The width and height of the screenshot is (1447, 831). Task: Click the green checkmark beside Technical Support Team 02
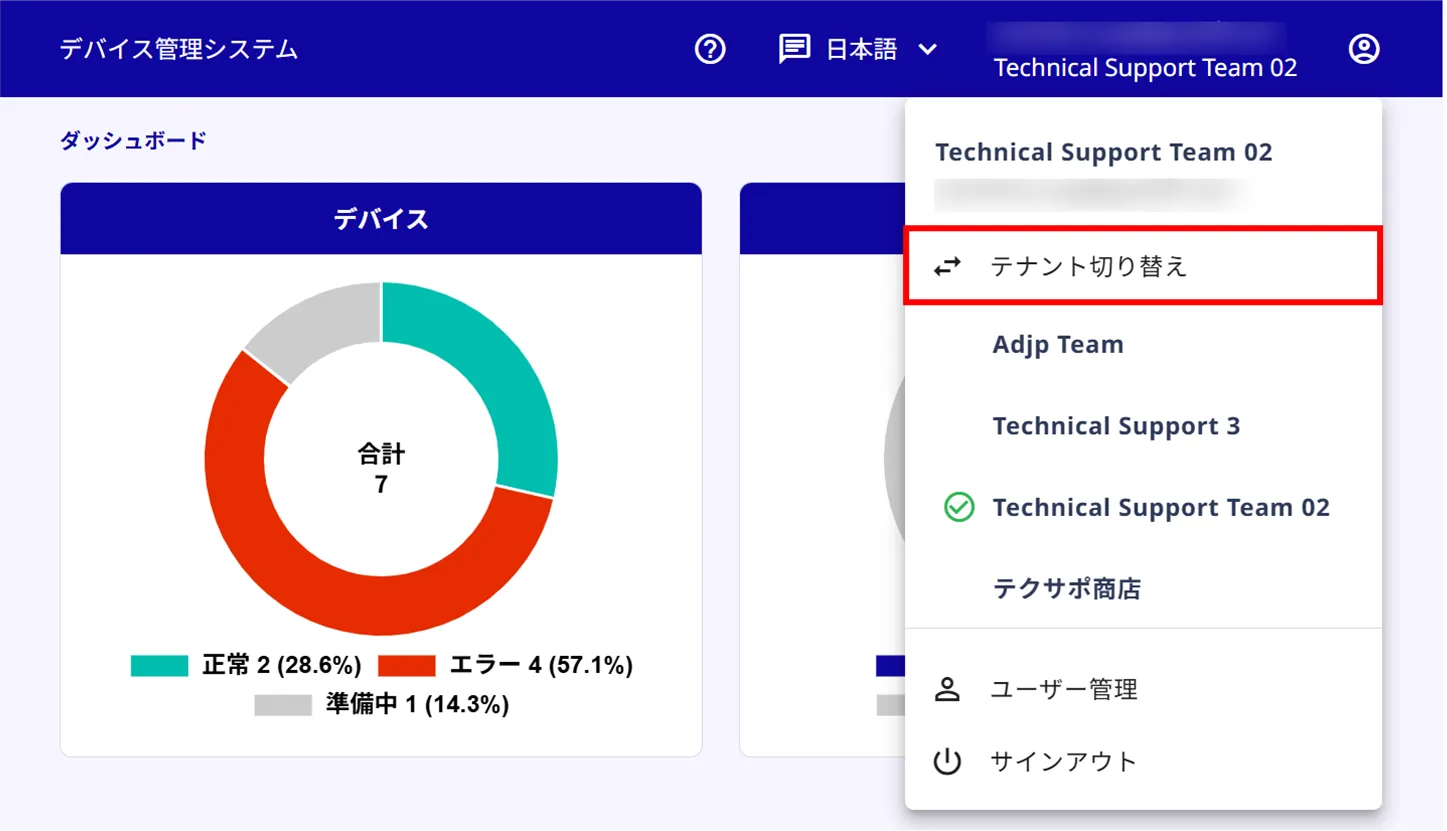[959, 508]
